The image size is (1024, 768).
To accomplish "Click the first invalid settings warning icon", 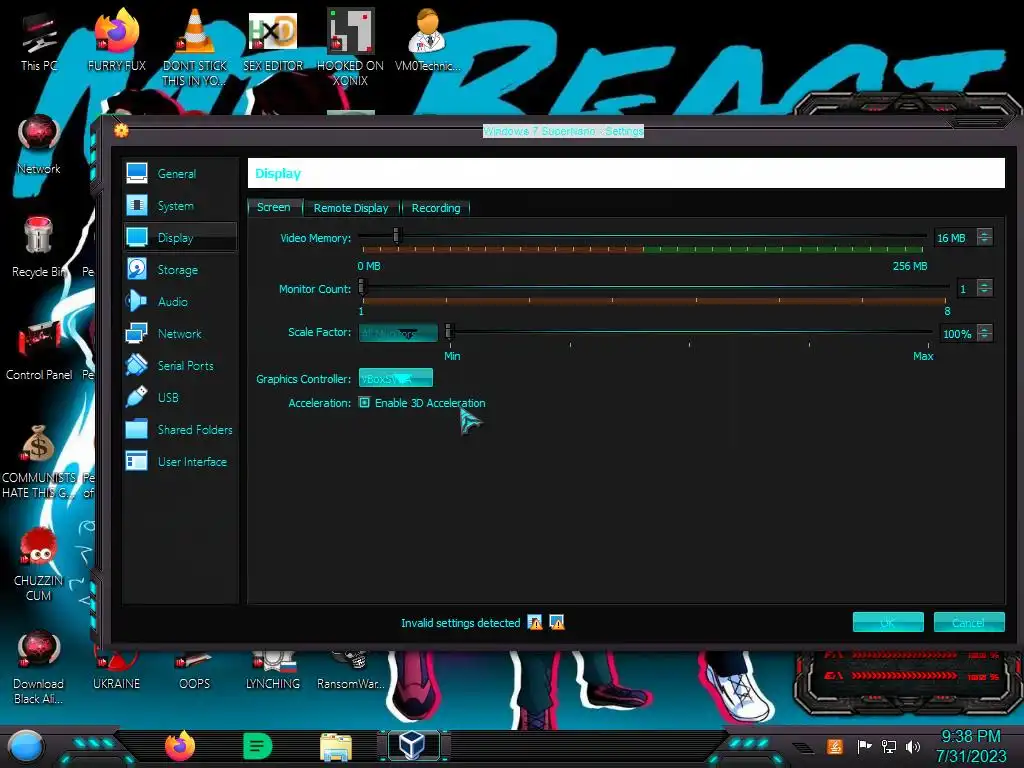I will [535, 622].
